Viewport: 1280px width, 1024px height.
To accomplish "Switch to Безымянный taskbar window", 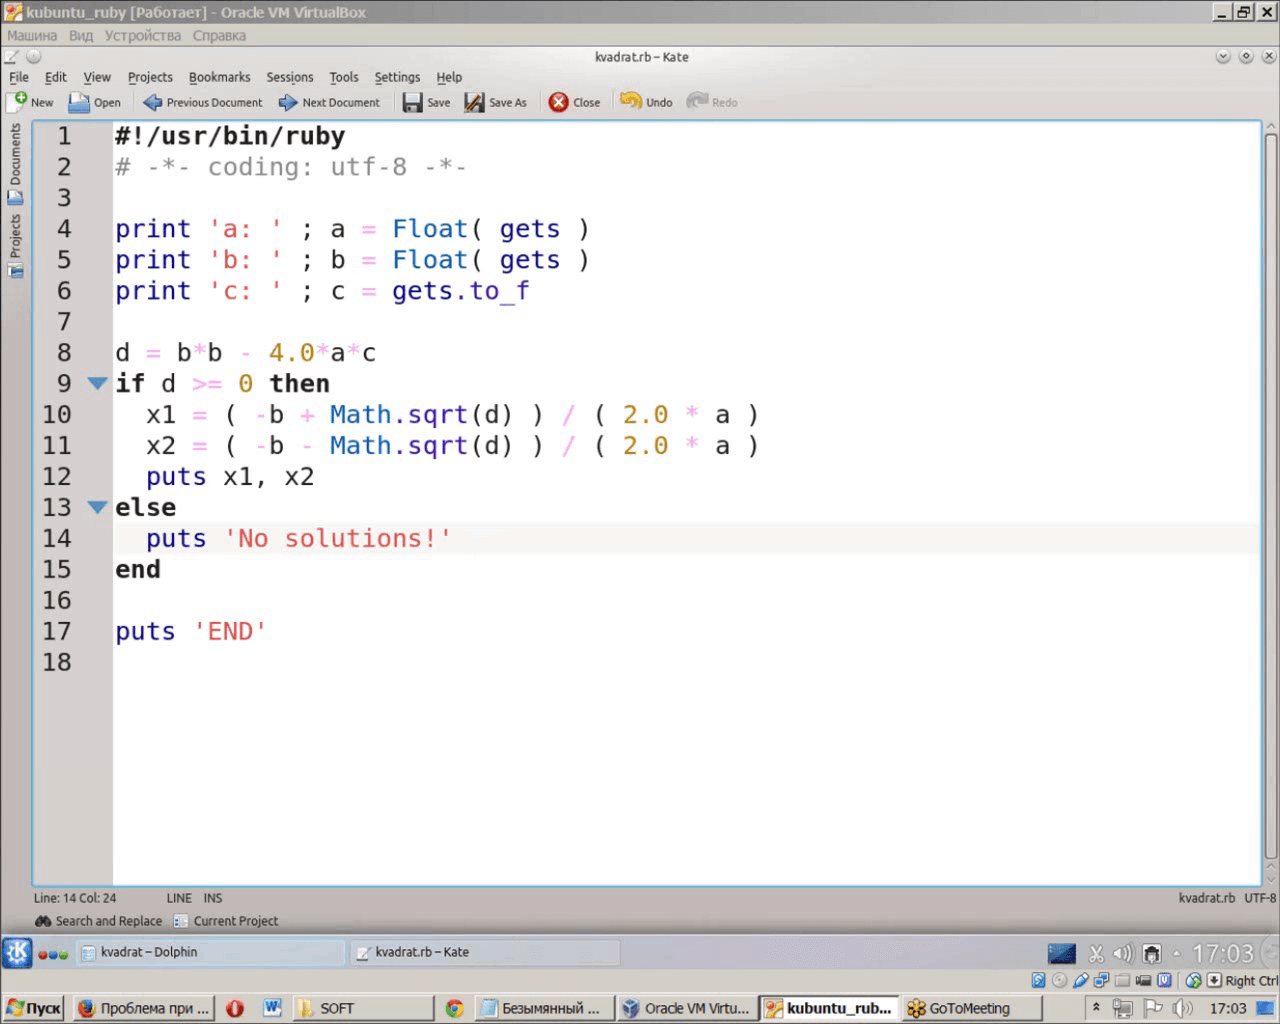I will tap(543, 1008).
